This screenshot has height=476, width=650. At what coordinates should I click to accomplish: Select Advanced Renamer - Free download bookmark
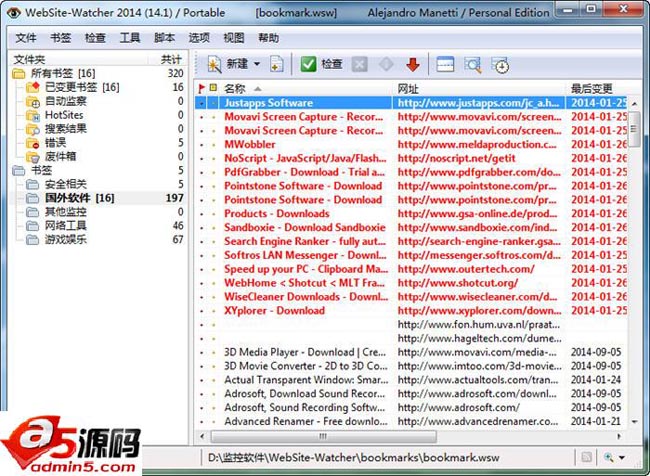[x=306, y=421]
